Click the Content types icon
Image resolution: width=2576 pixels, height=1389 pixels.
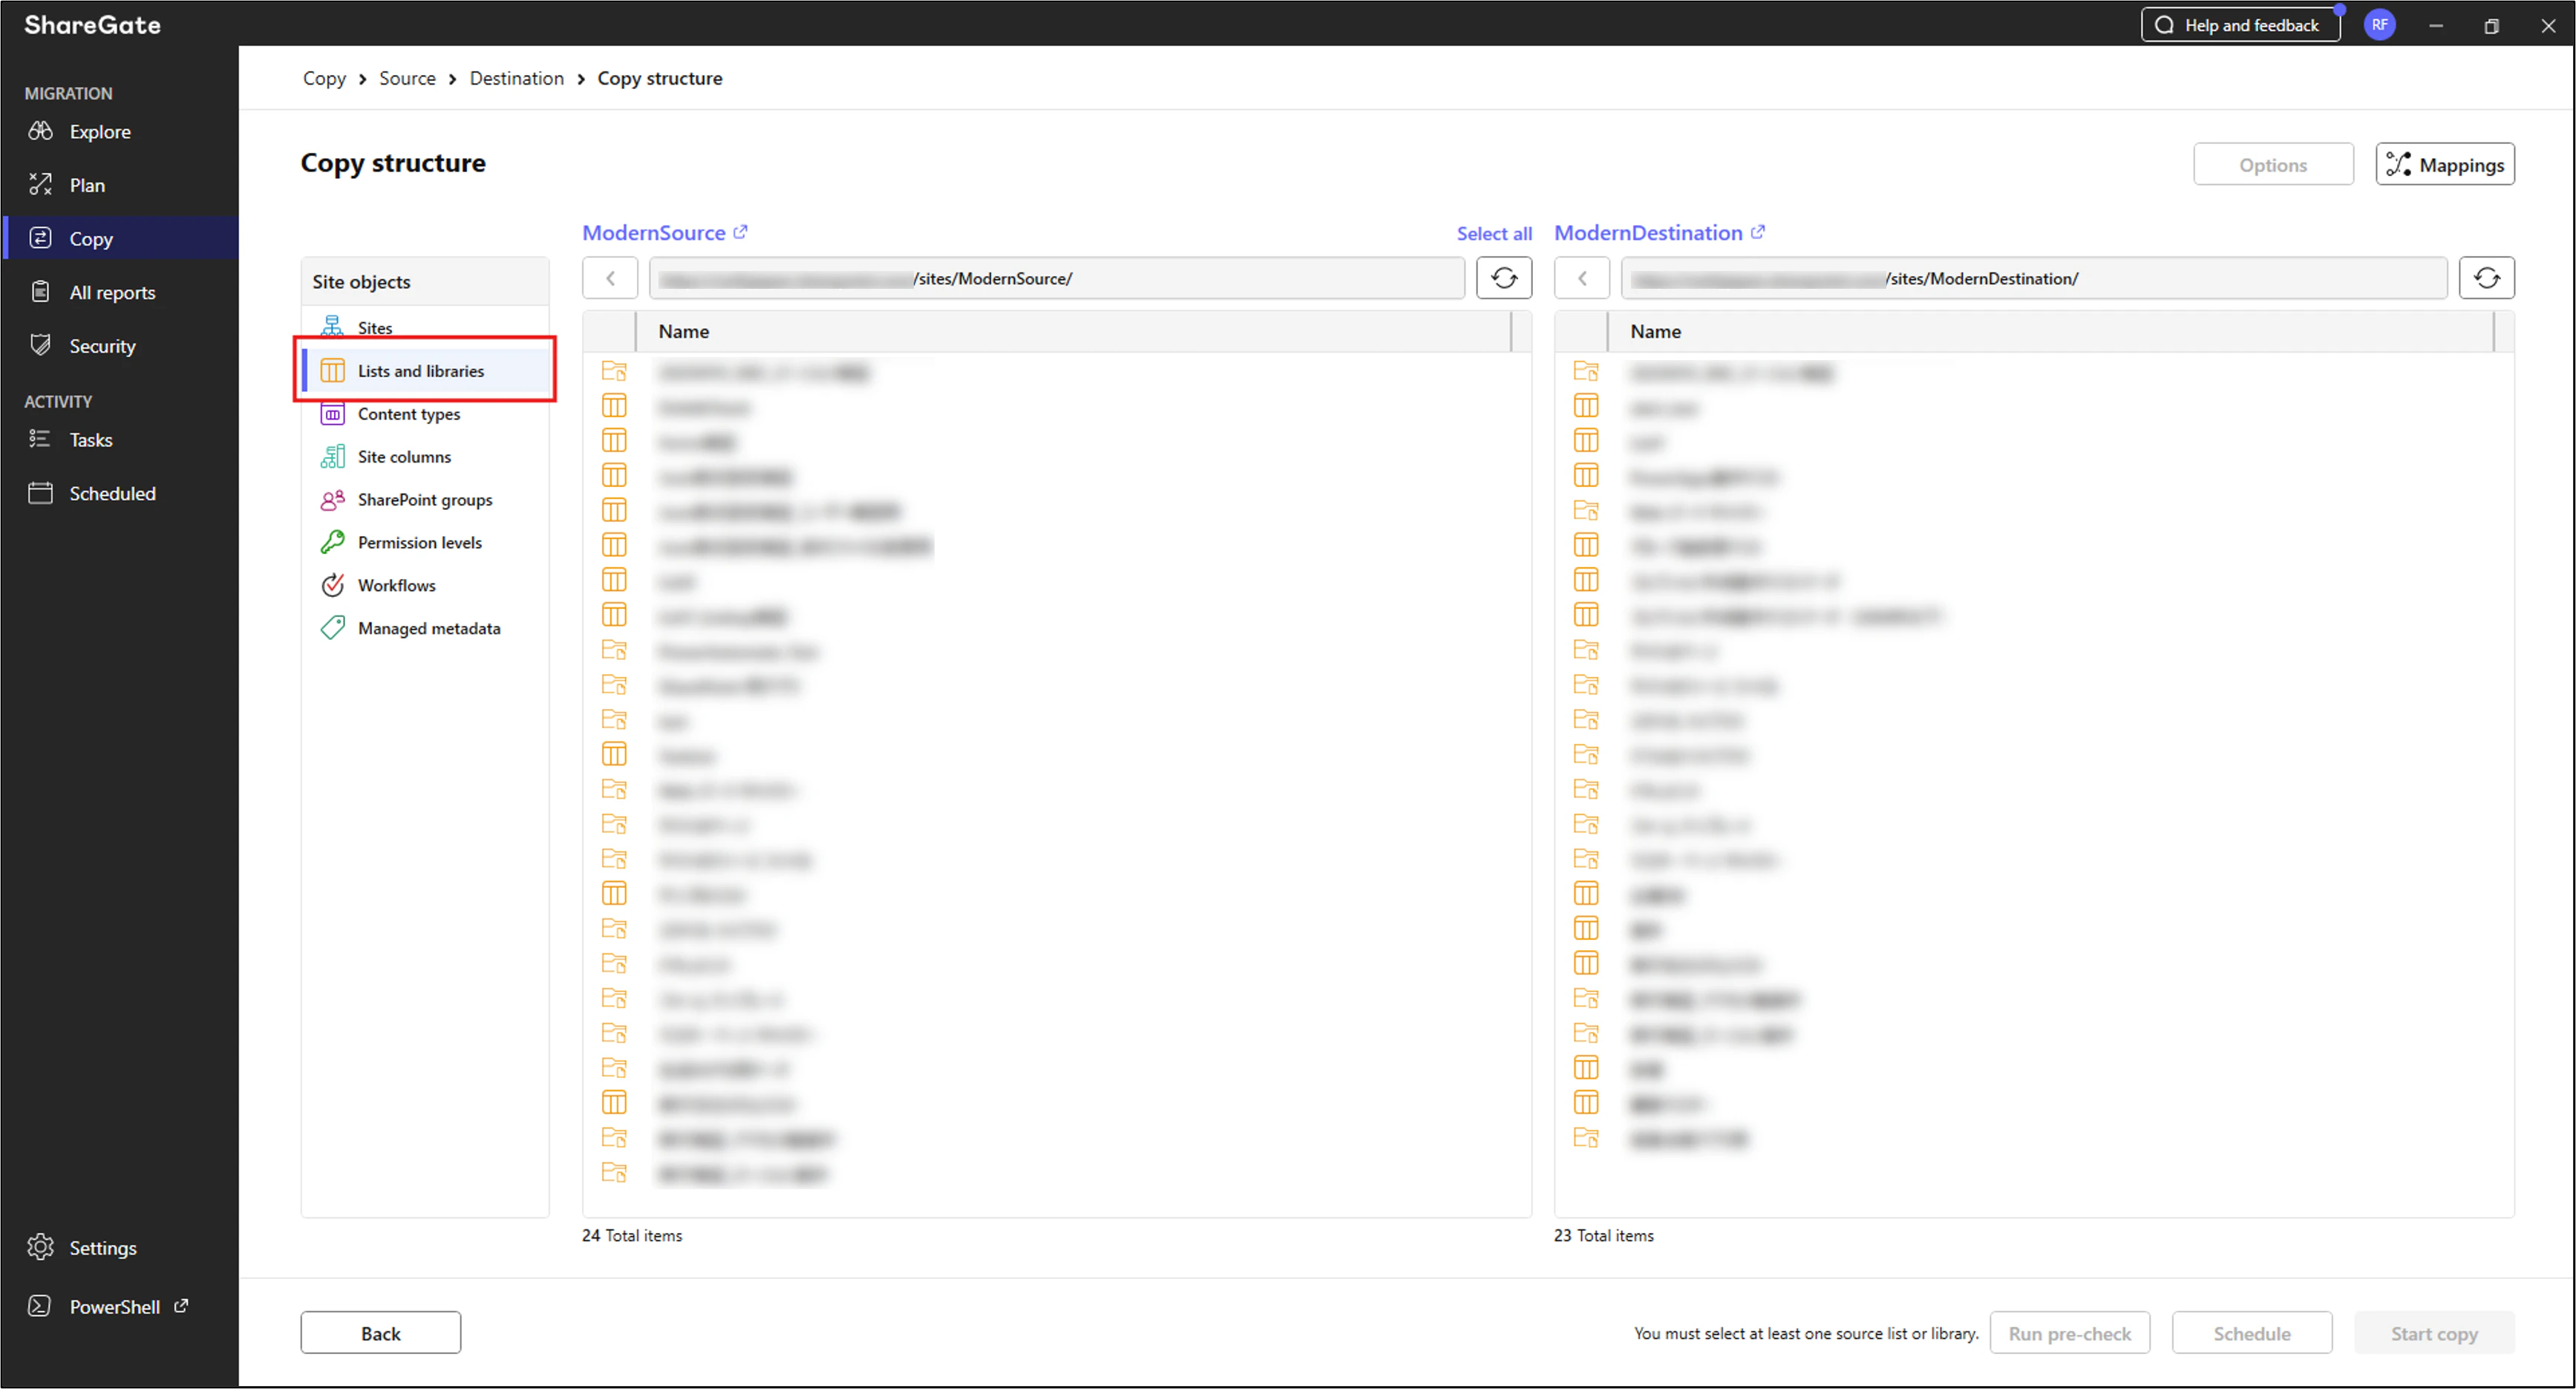tap(333, 414)
